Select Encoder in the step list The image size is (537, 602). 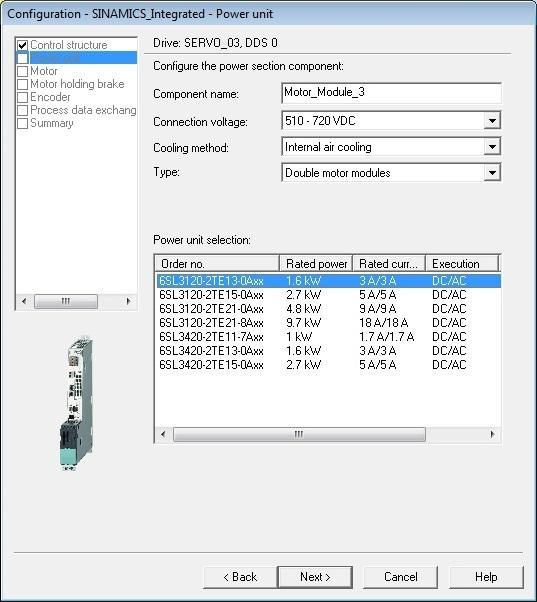50,97
